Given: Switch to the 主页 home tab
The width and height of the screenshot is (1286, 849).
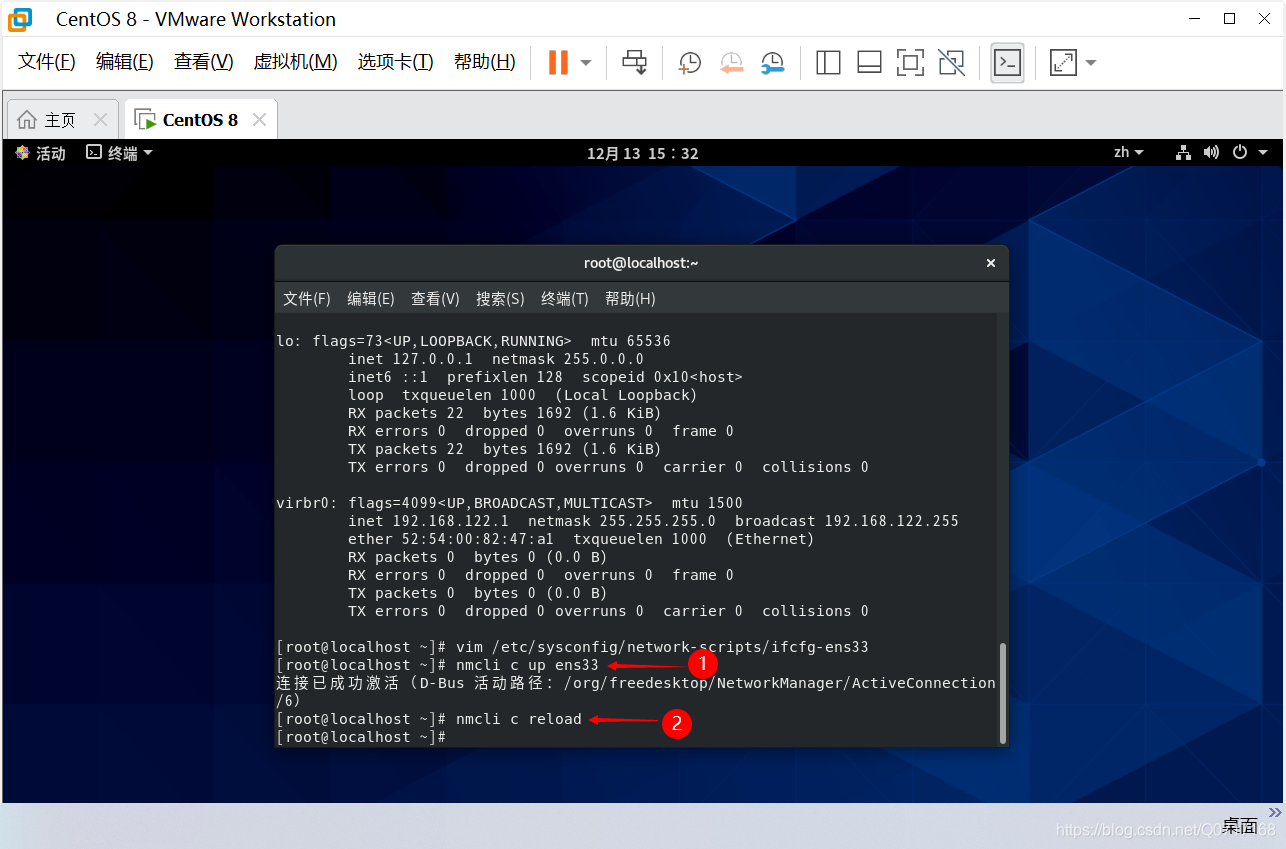Looking at the screenshot, I should (x=60, y=120).
